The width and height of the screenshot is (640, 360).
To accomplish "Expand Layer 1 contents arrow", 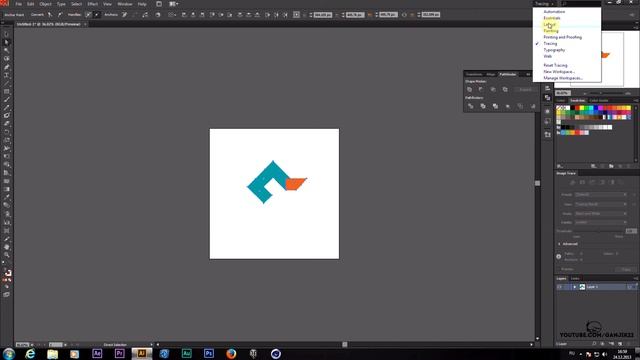I will click(x=575, y=287).
